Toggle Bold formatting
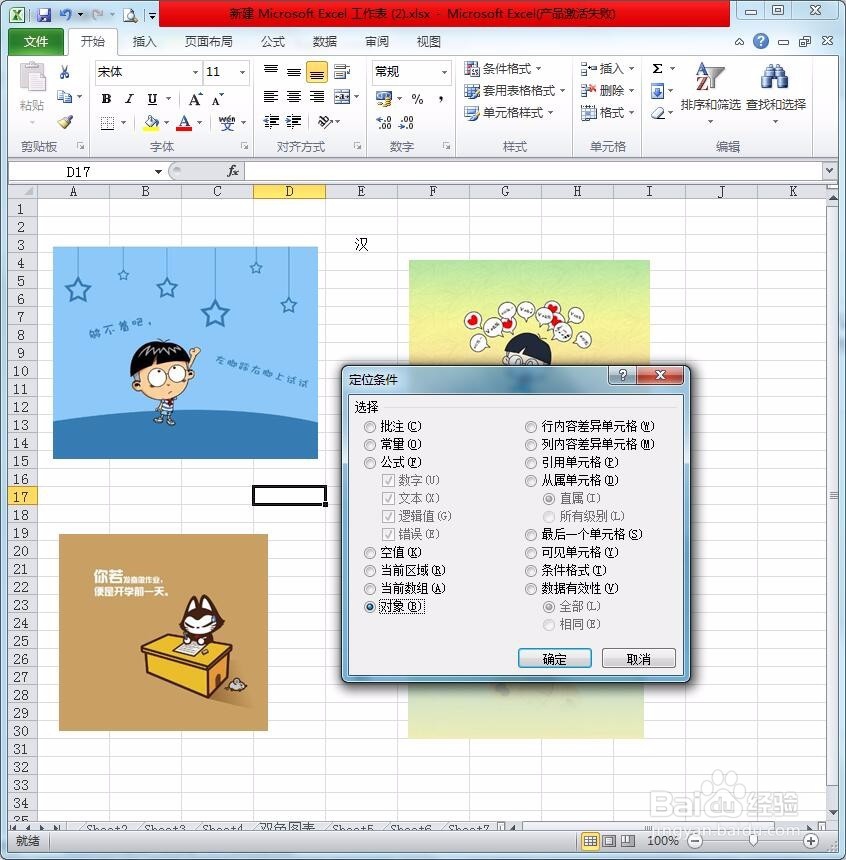The height and width of the screenshot is (860, 846). pos(106,99)
